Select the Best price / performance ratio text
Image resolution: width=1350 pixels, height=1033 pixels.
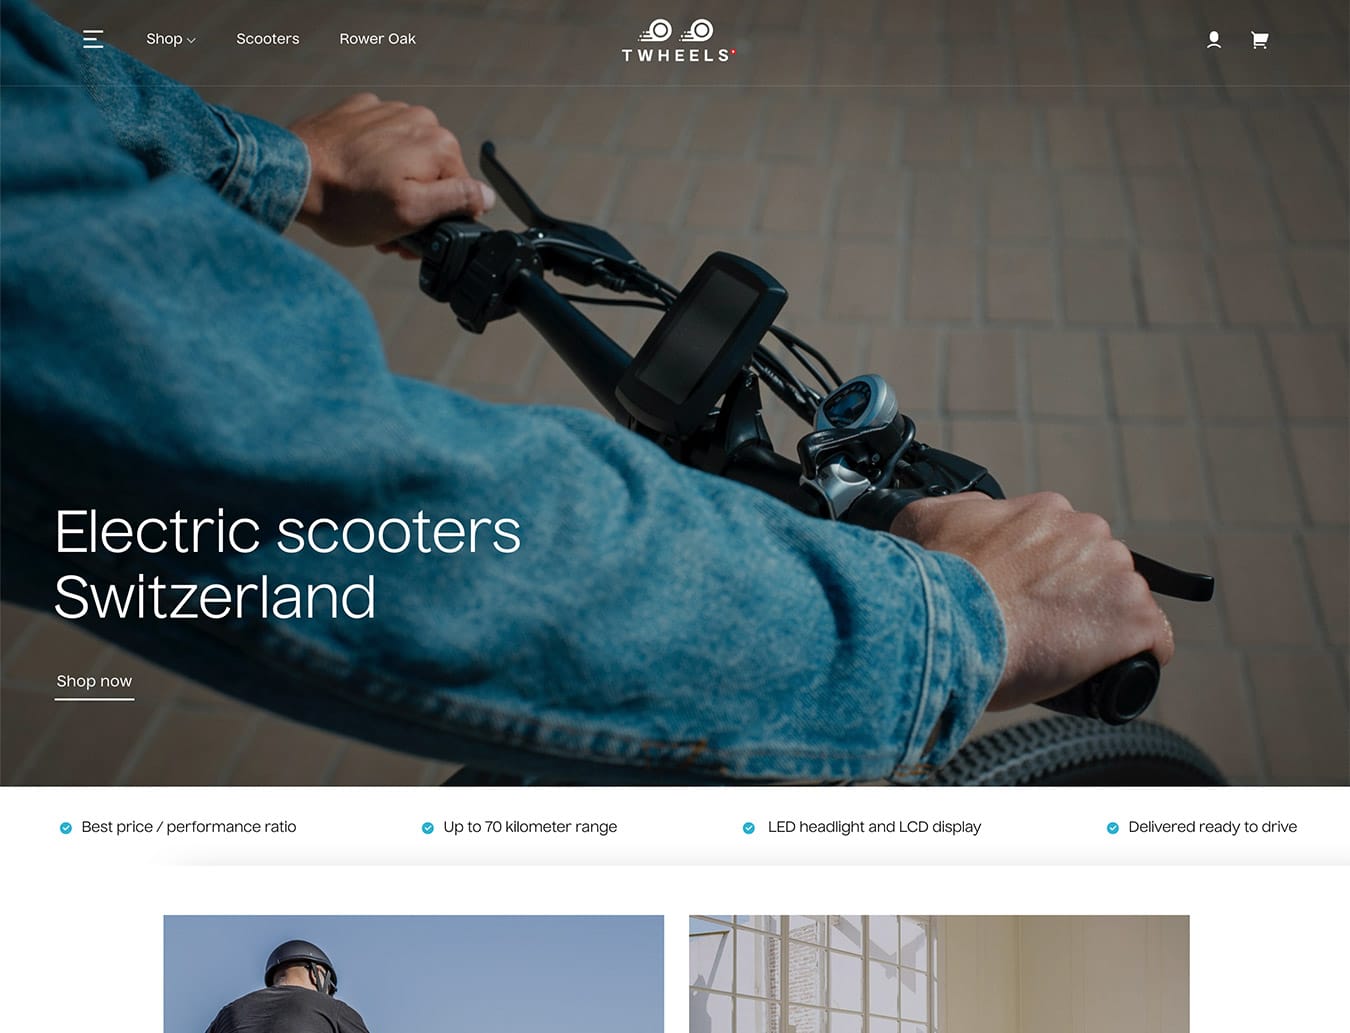189,827
